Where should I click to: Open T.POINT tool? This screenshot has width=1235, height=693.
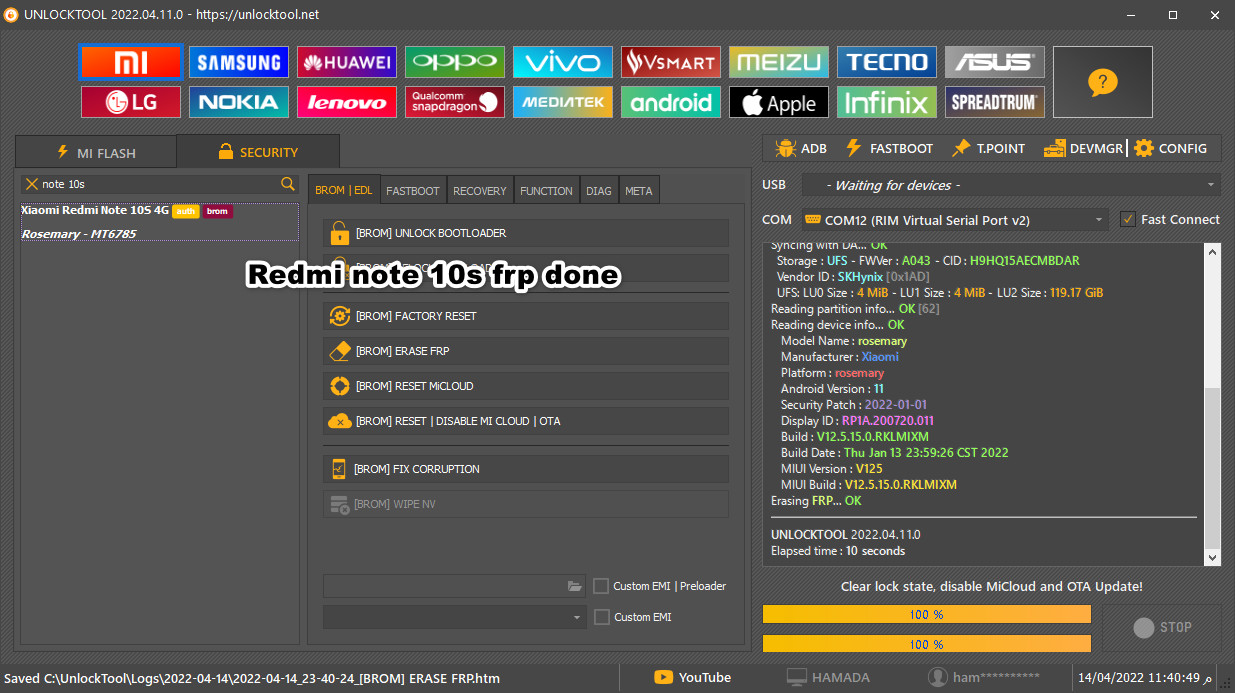pos(988,148)
